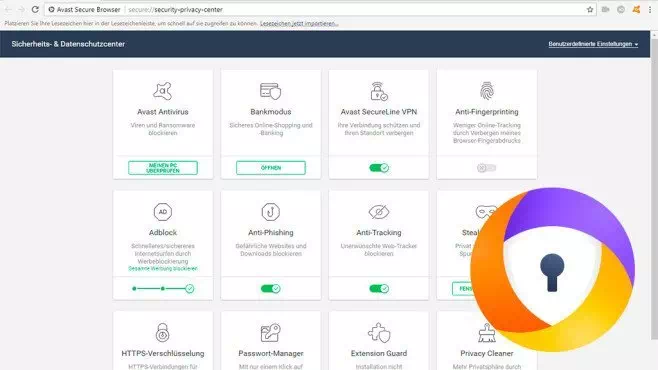Turn off the Anti-Tracking switch
This screenshot has height=370, width=658.
click(x=379, y=289)
